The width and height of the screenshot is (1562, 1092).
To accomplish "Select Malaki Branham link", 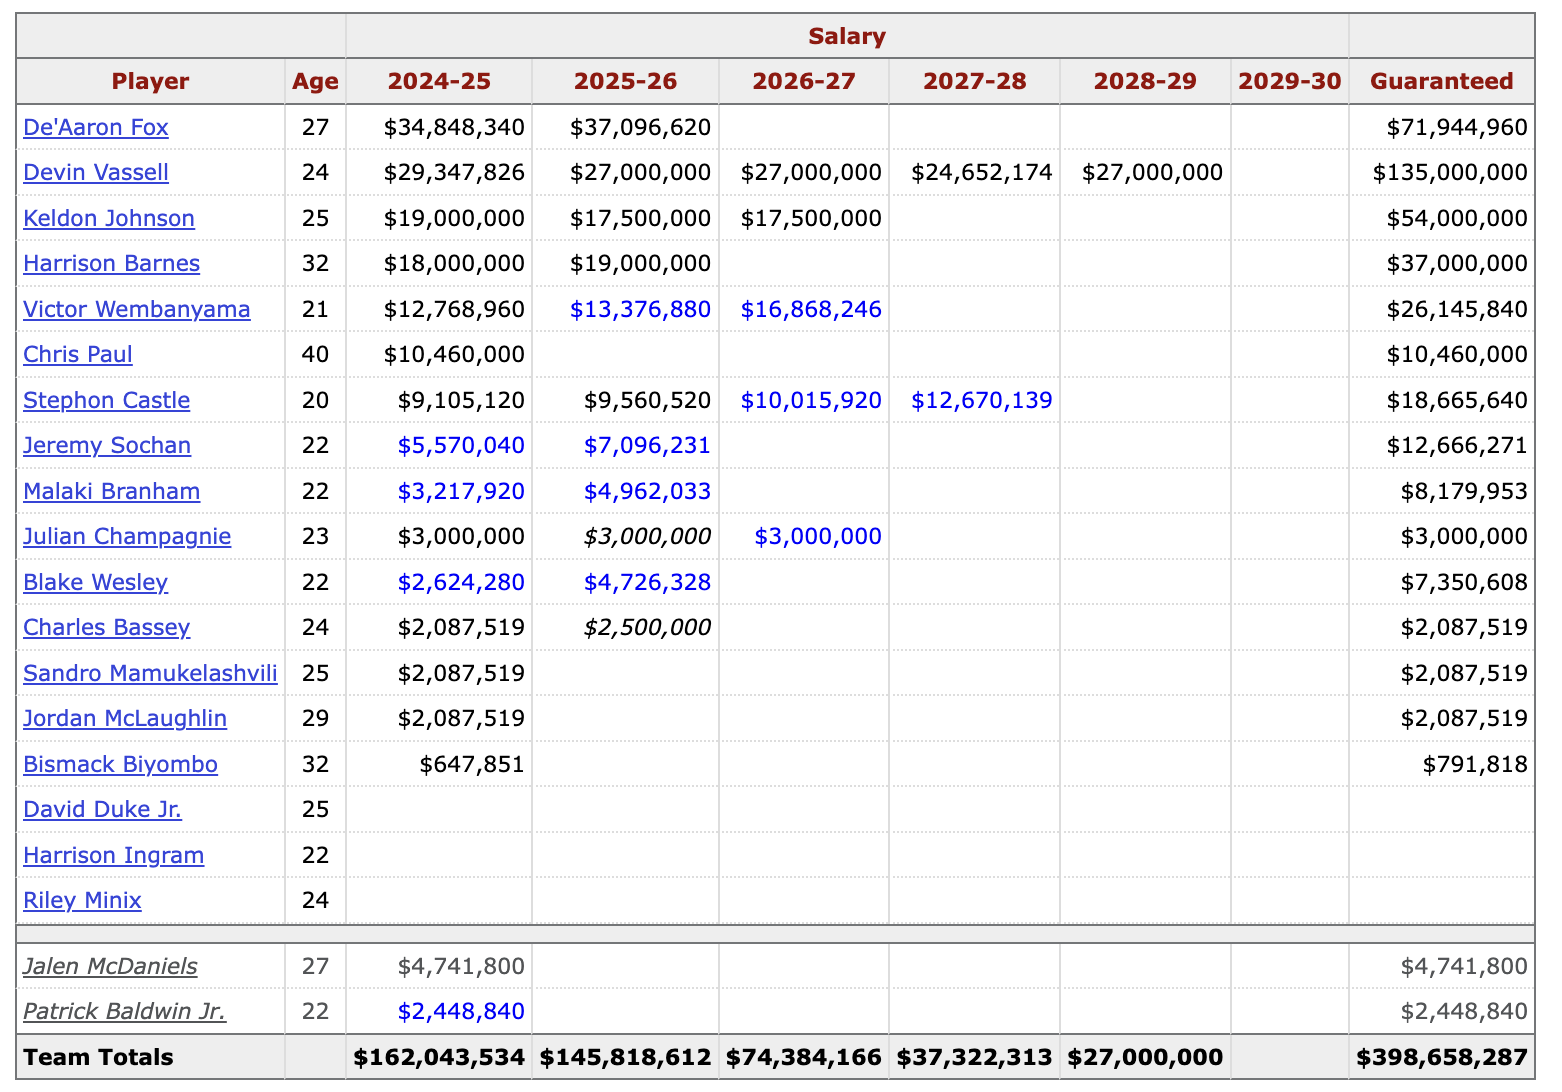I will [111, 491].
